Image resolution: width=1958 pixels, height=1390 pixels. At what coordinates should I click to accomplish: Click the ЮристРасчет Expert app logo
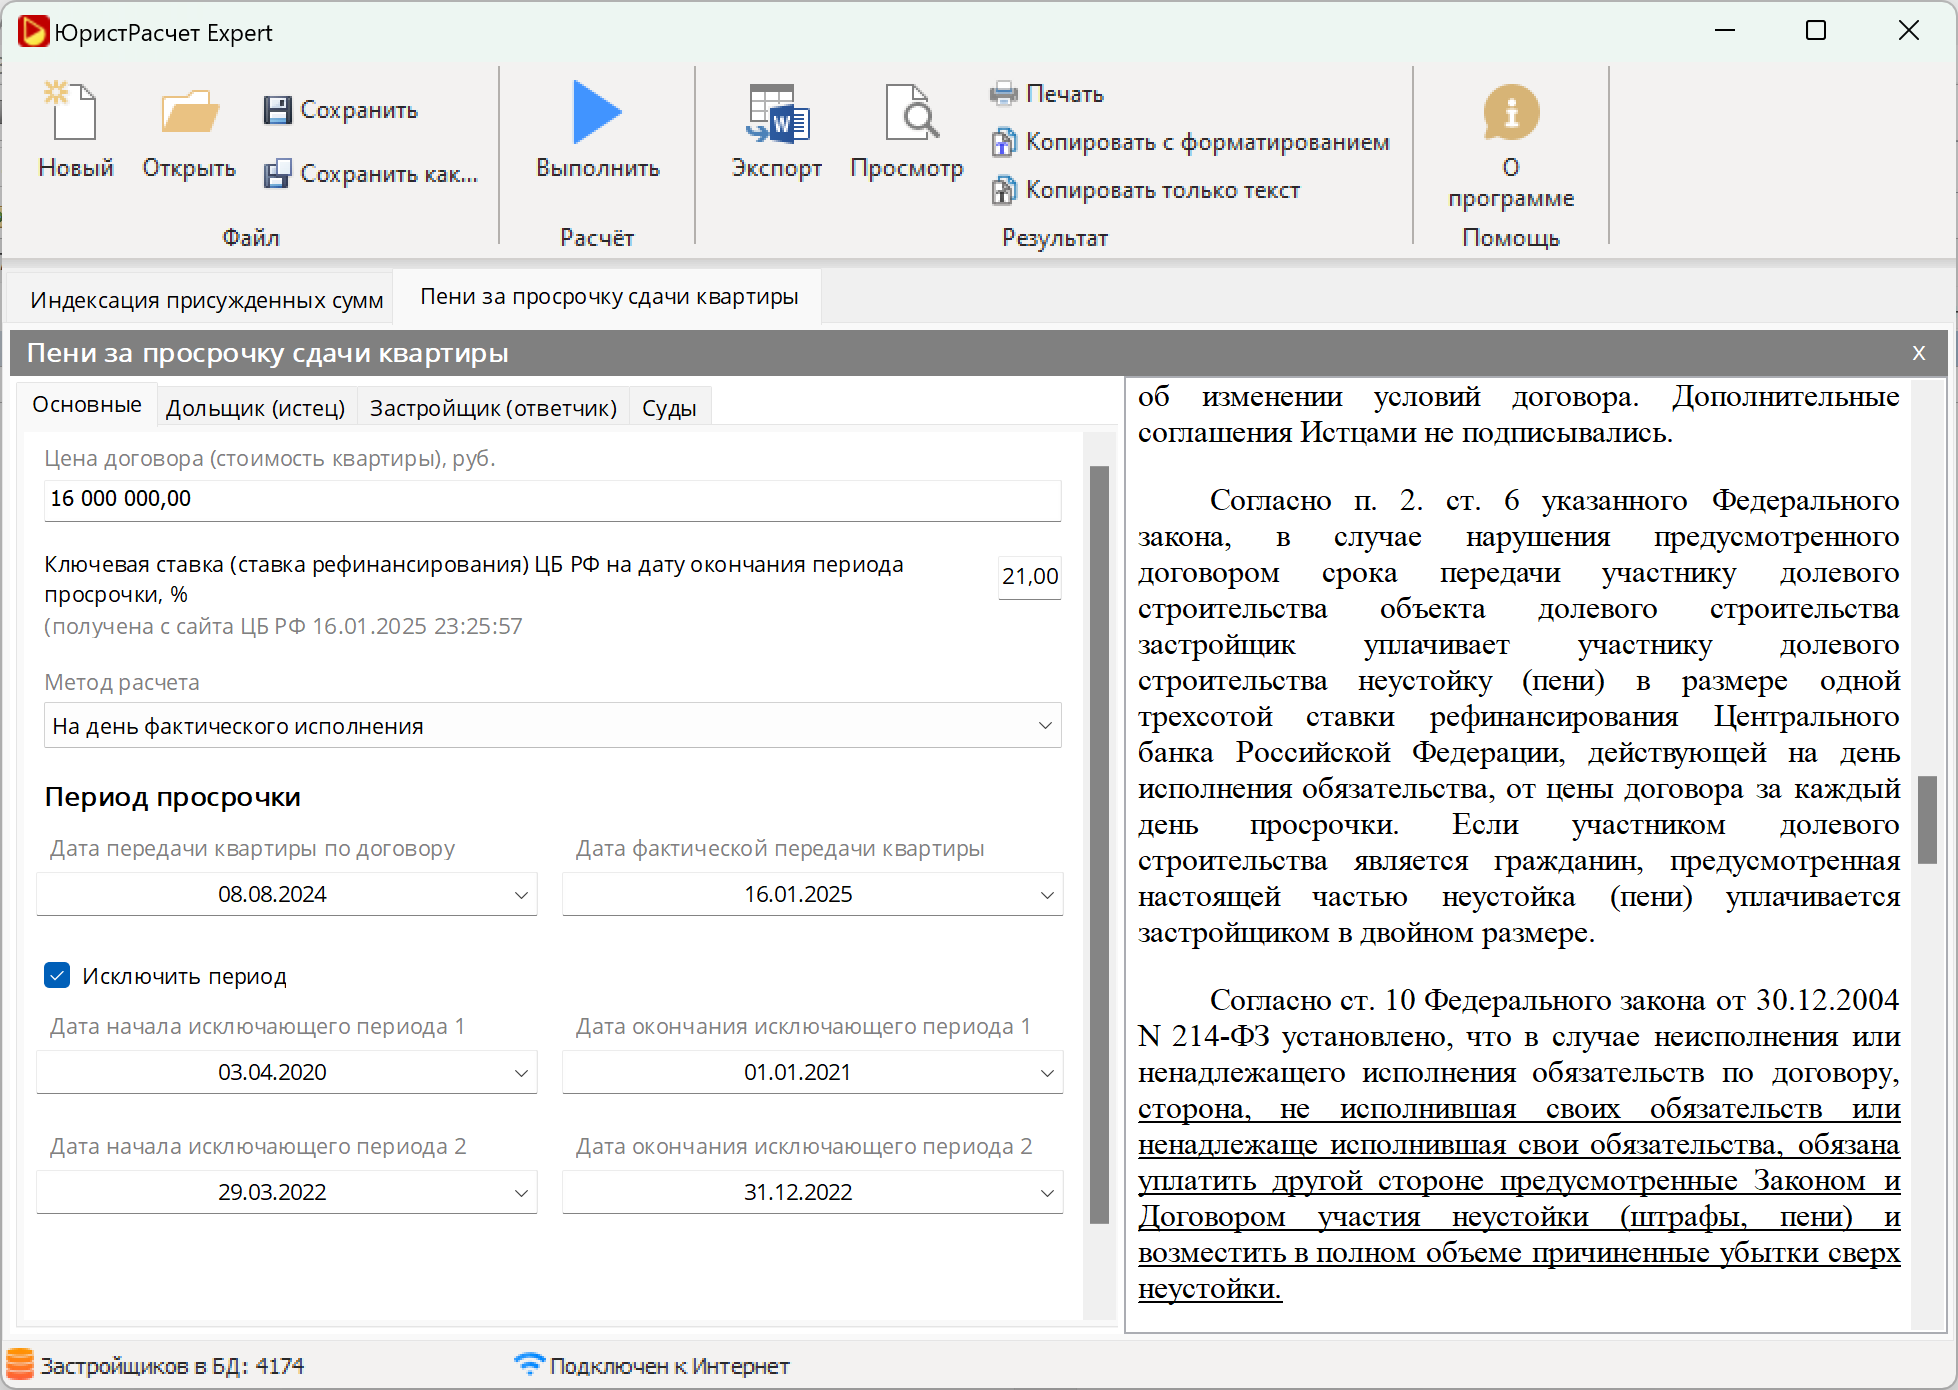(x=32, y=32)
